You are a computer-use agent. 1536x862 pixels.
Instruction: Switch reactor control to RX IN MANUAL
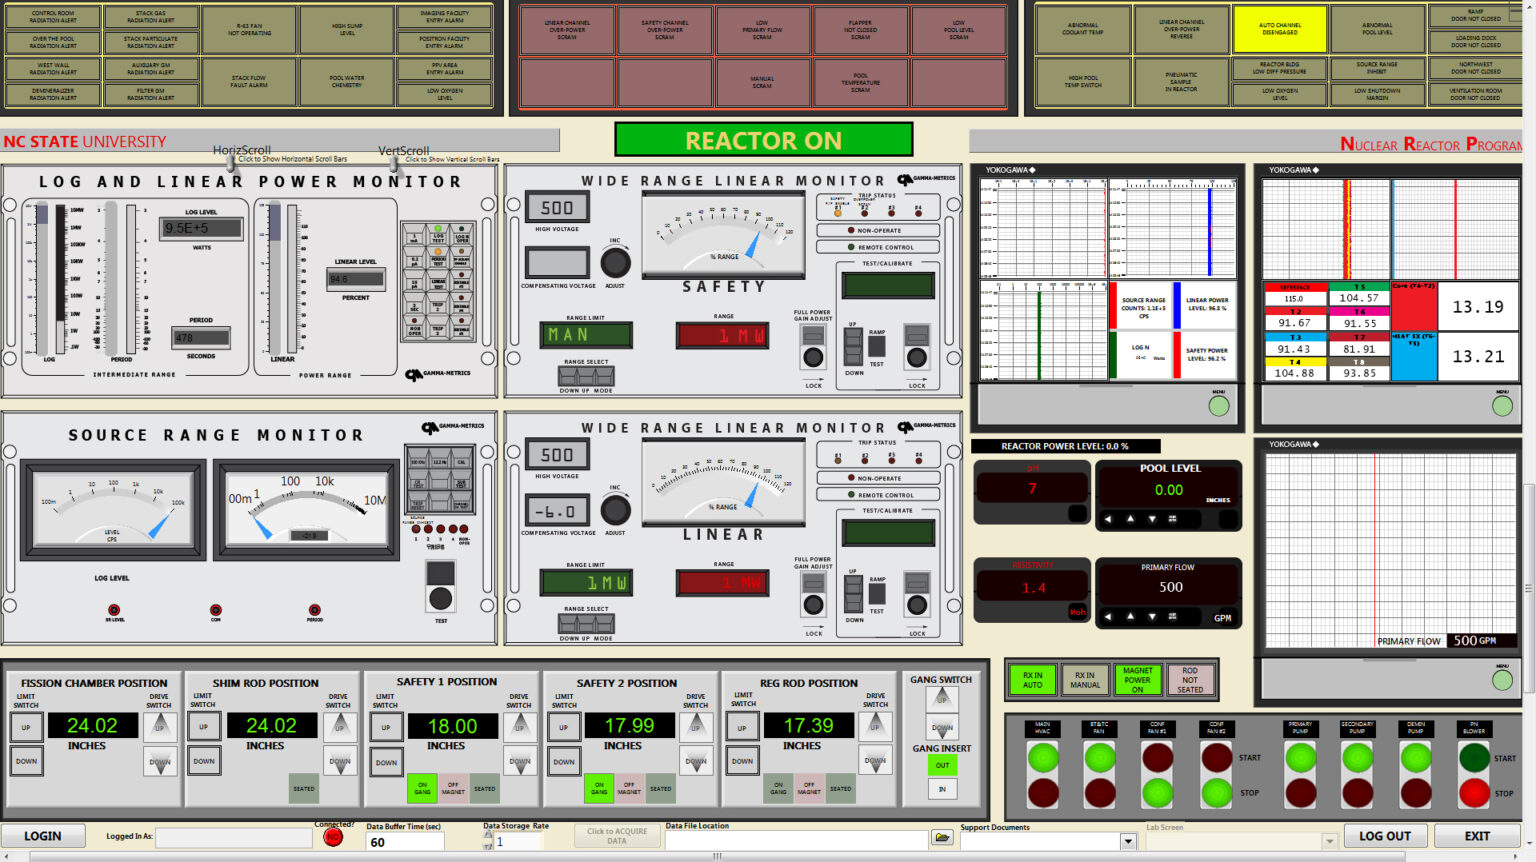[x=1086, y=679]
